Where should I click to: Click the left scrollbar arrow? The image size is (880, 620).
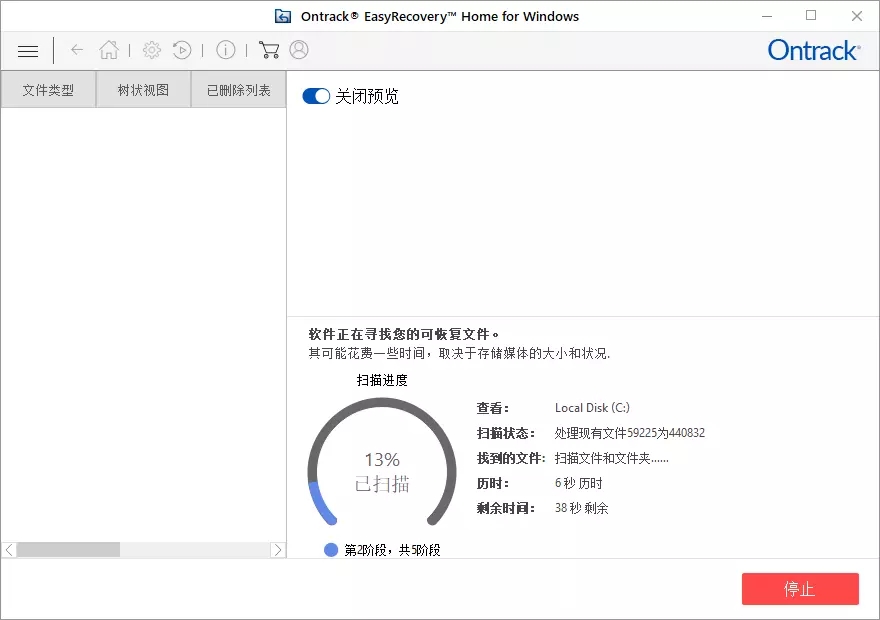[x=9, y=550]
